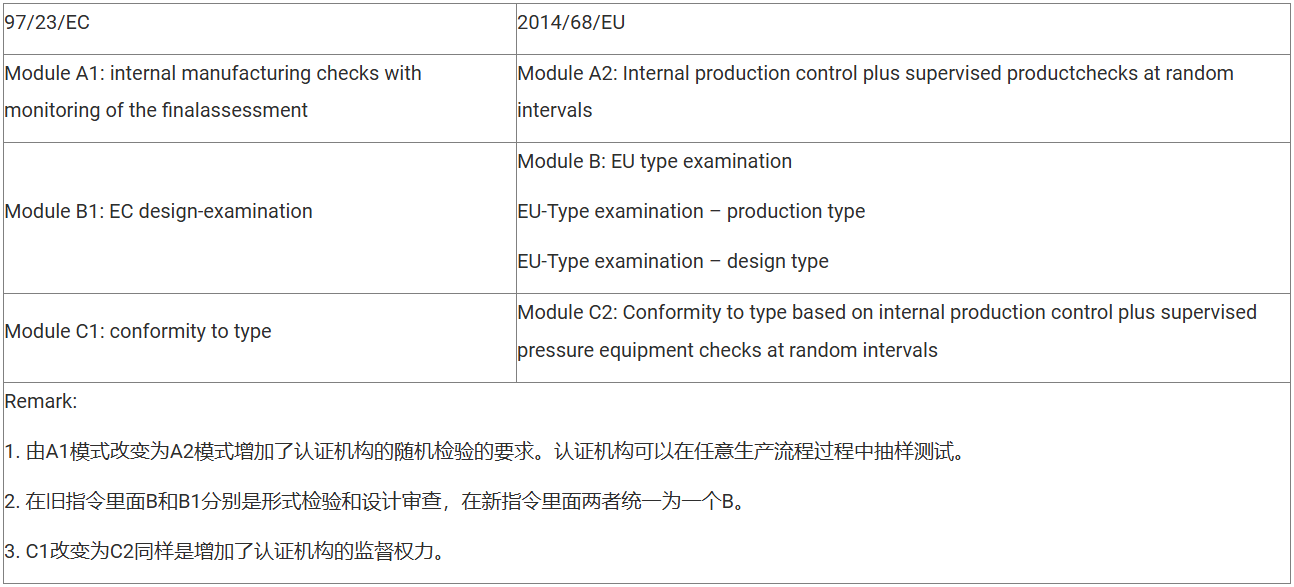This screenshot has width=1294, height=587.
Task: Click the Module B1: EC design-examination cell
Action: point(159,211)
